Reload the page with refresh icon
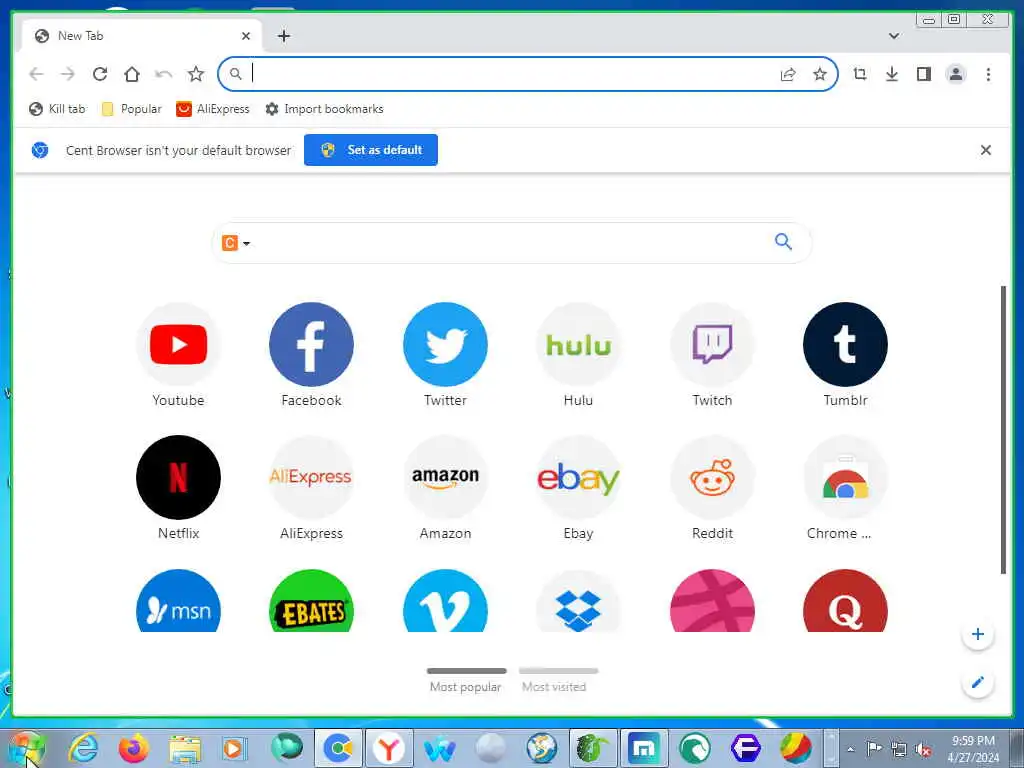The image size is (1024, 768). tap(100, 74)
